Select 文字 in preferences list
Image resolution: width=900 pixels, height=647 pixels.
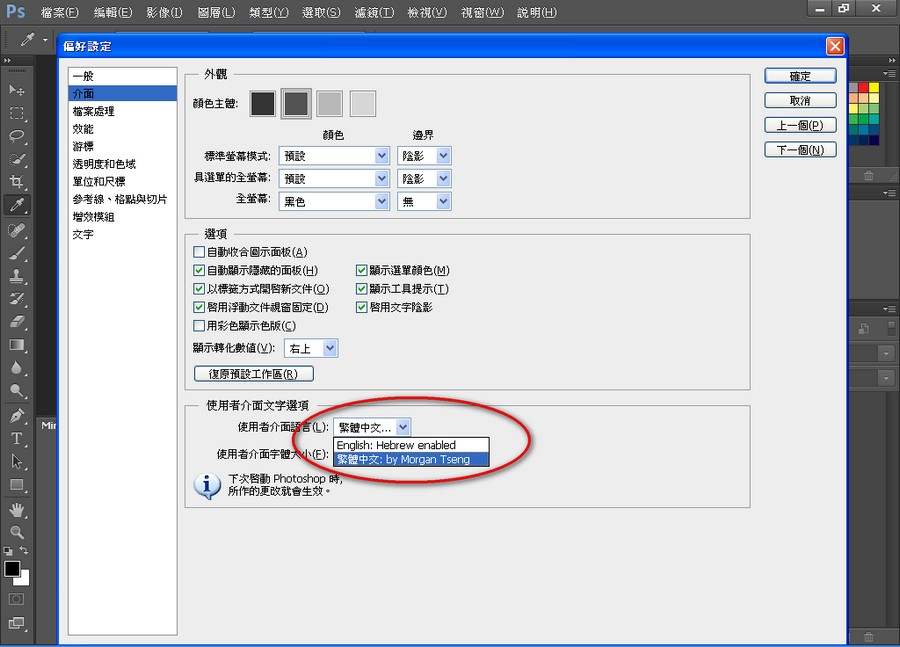click(x=122, y=234)
